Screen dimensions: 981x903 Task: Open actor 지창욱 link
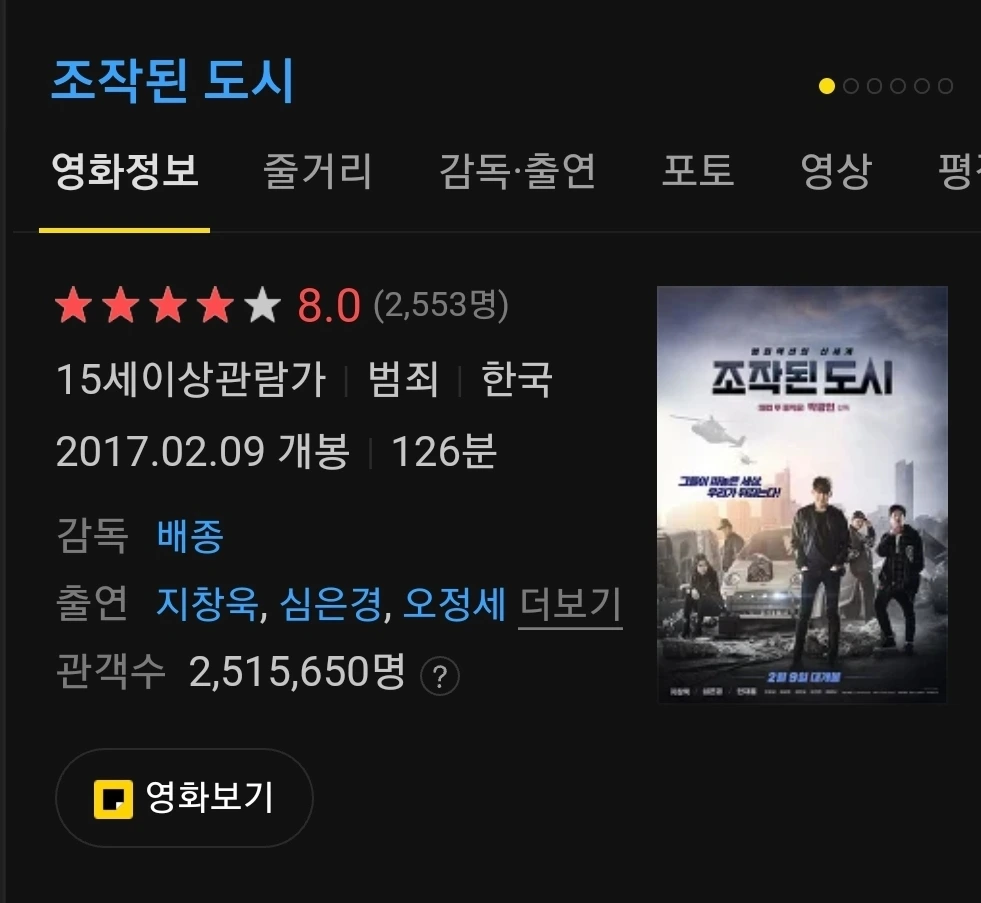[208, 605]
